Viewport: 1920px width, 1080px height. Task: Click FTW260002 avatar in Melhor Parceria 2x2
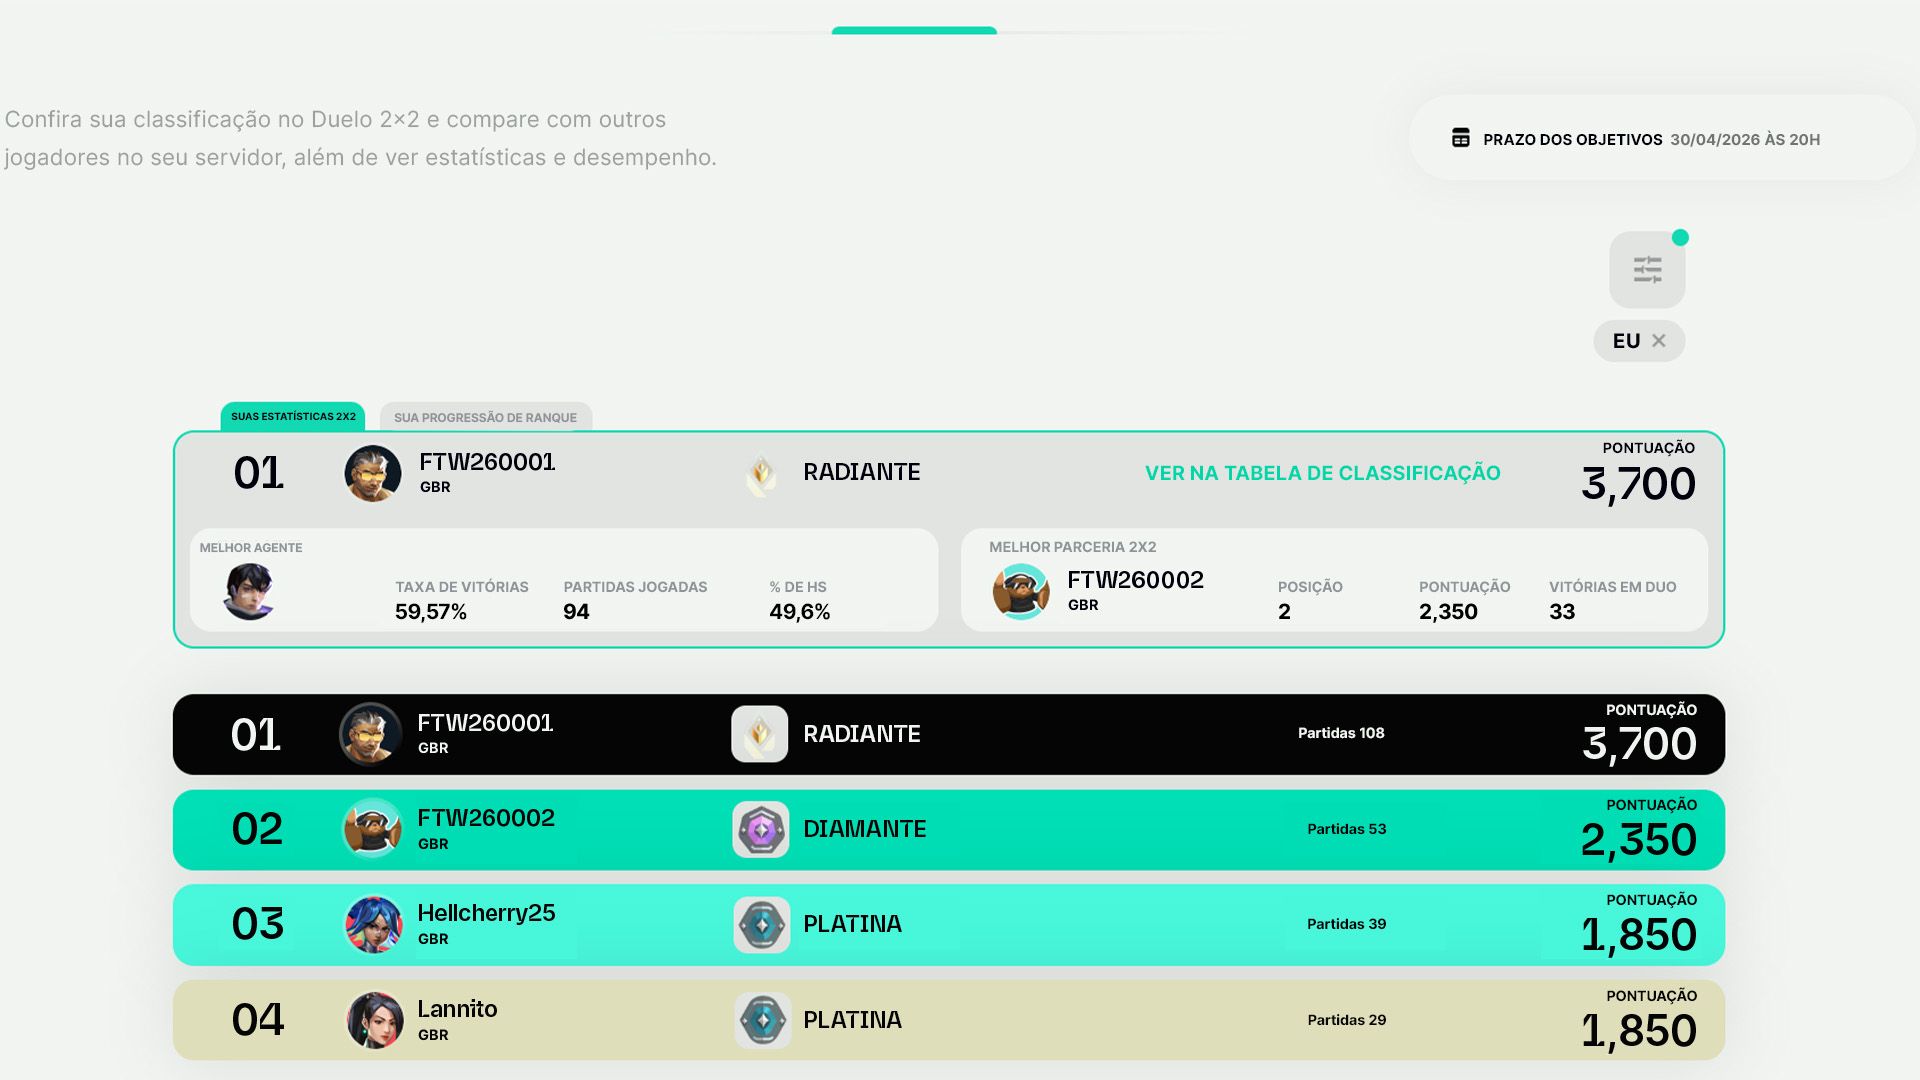1020,591
